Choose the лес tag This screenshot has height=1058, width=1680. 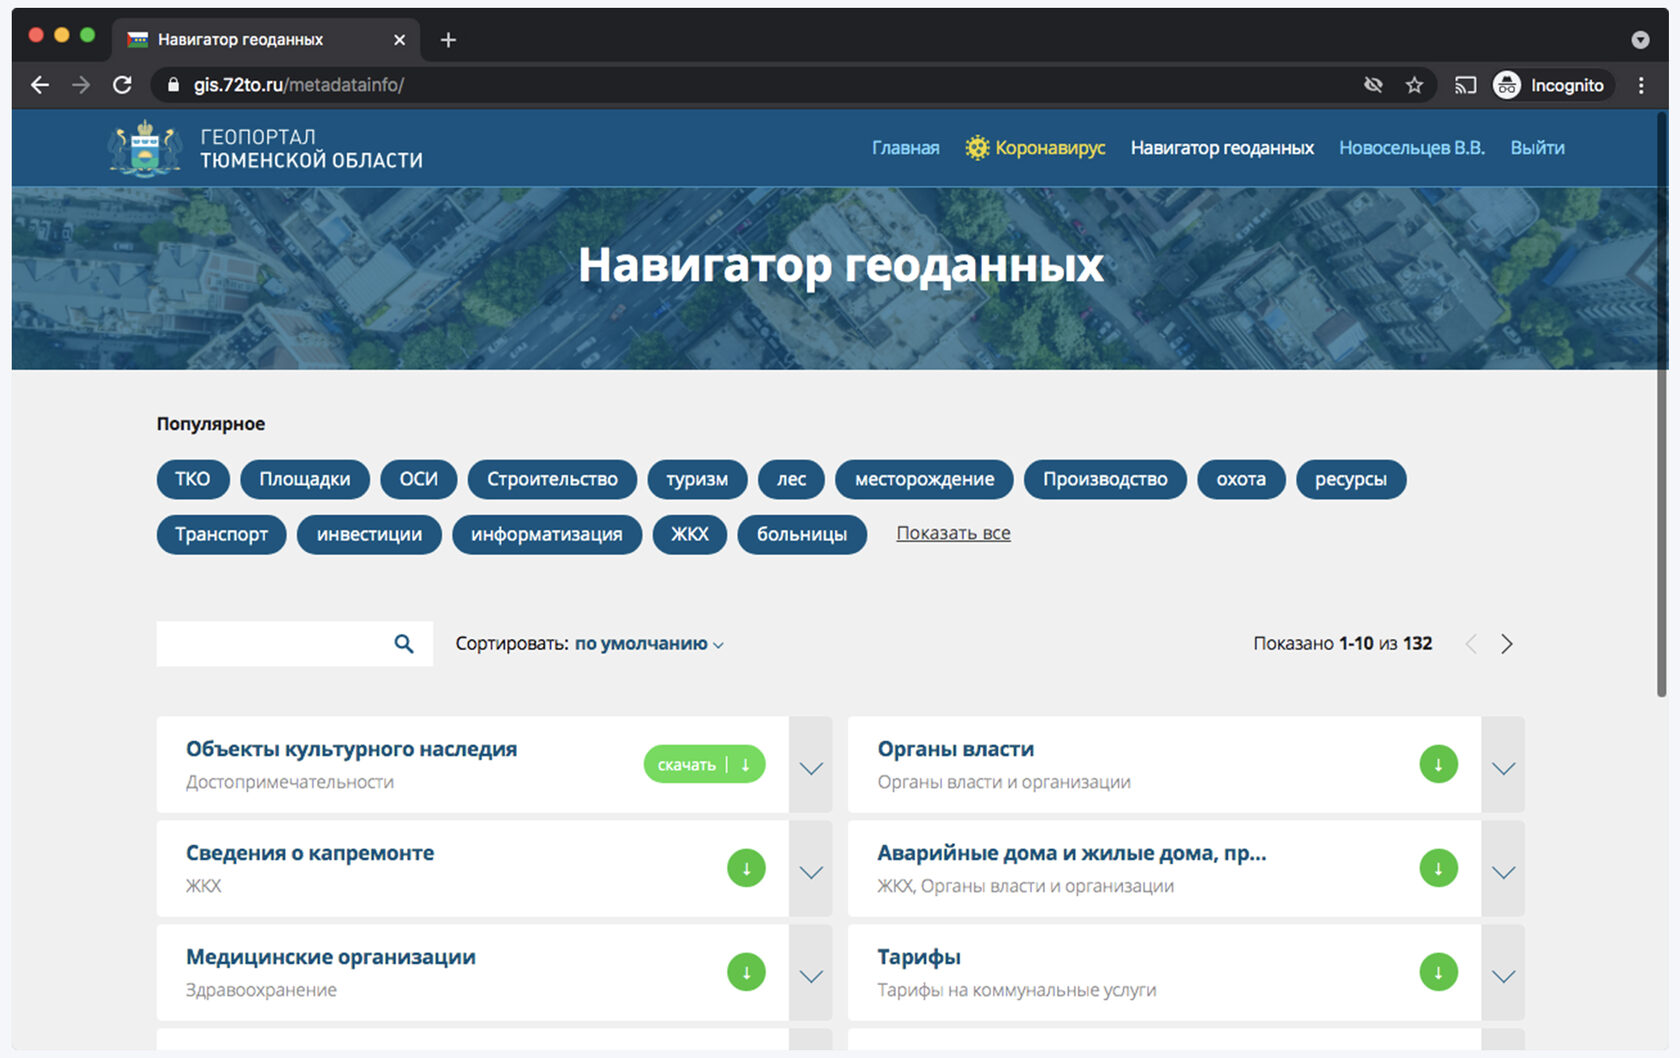point(791,479)
